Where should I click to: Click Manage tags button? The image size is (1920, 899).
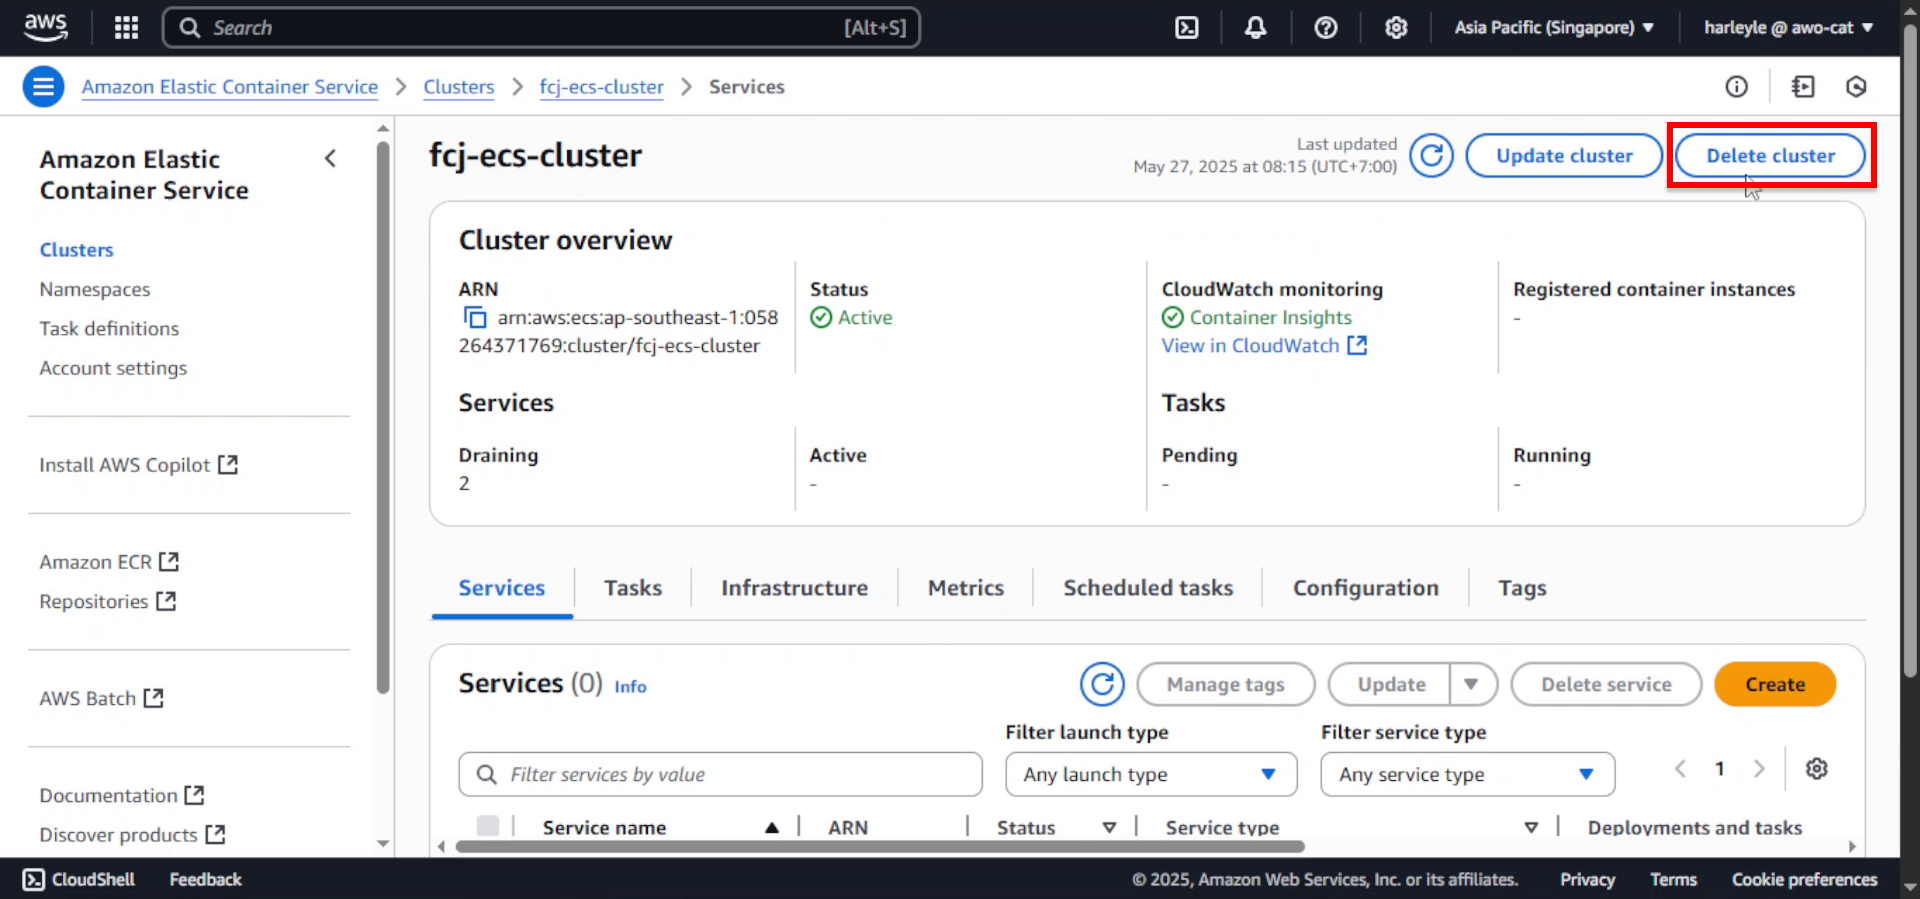(1226, 684)
